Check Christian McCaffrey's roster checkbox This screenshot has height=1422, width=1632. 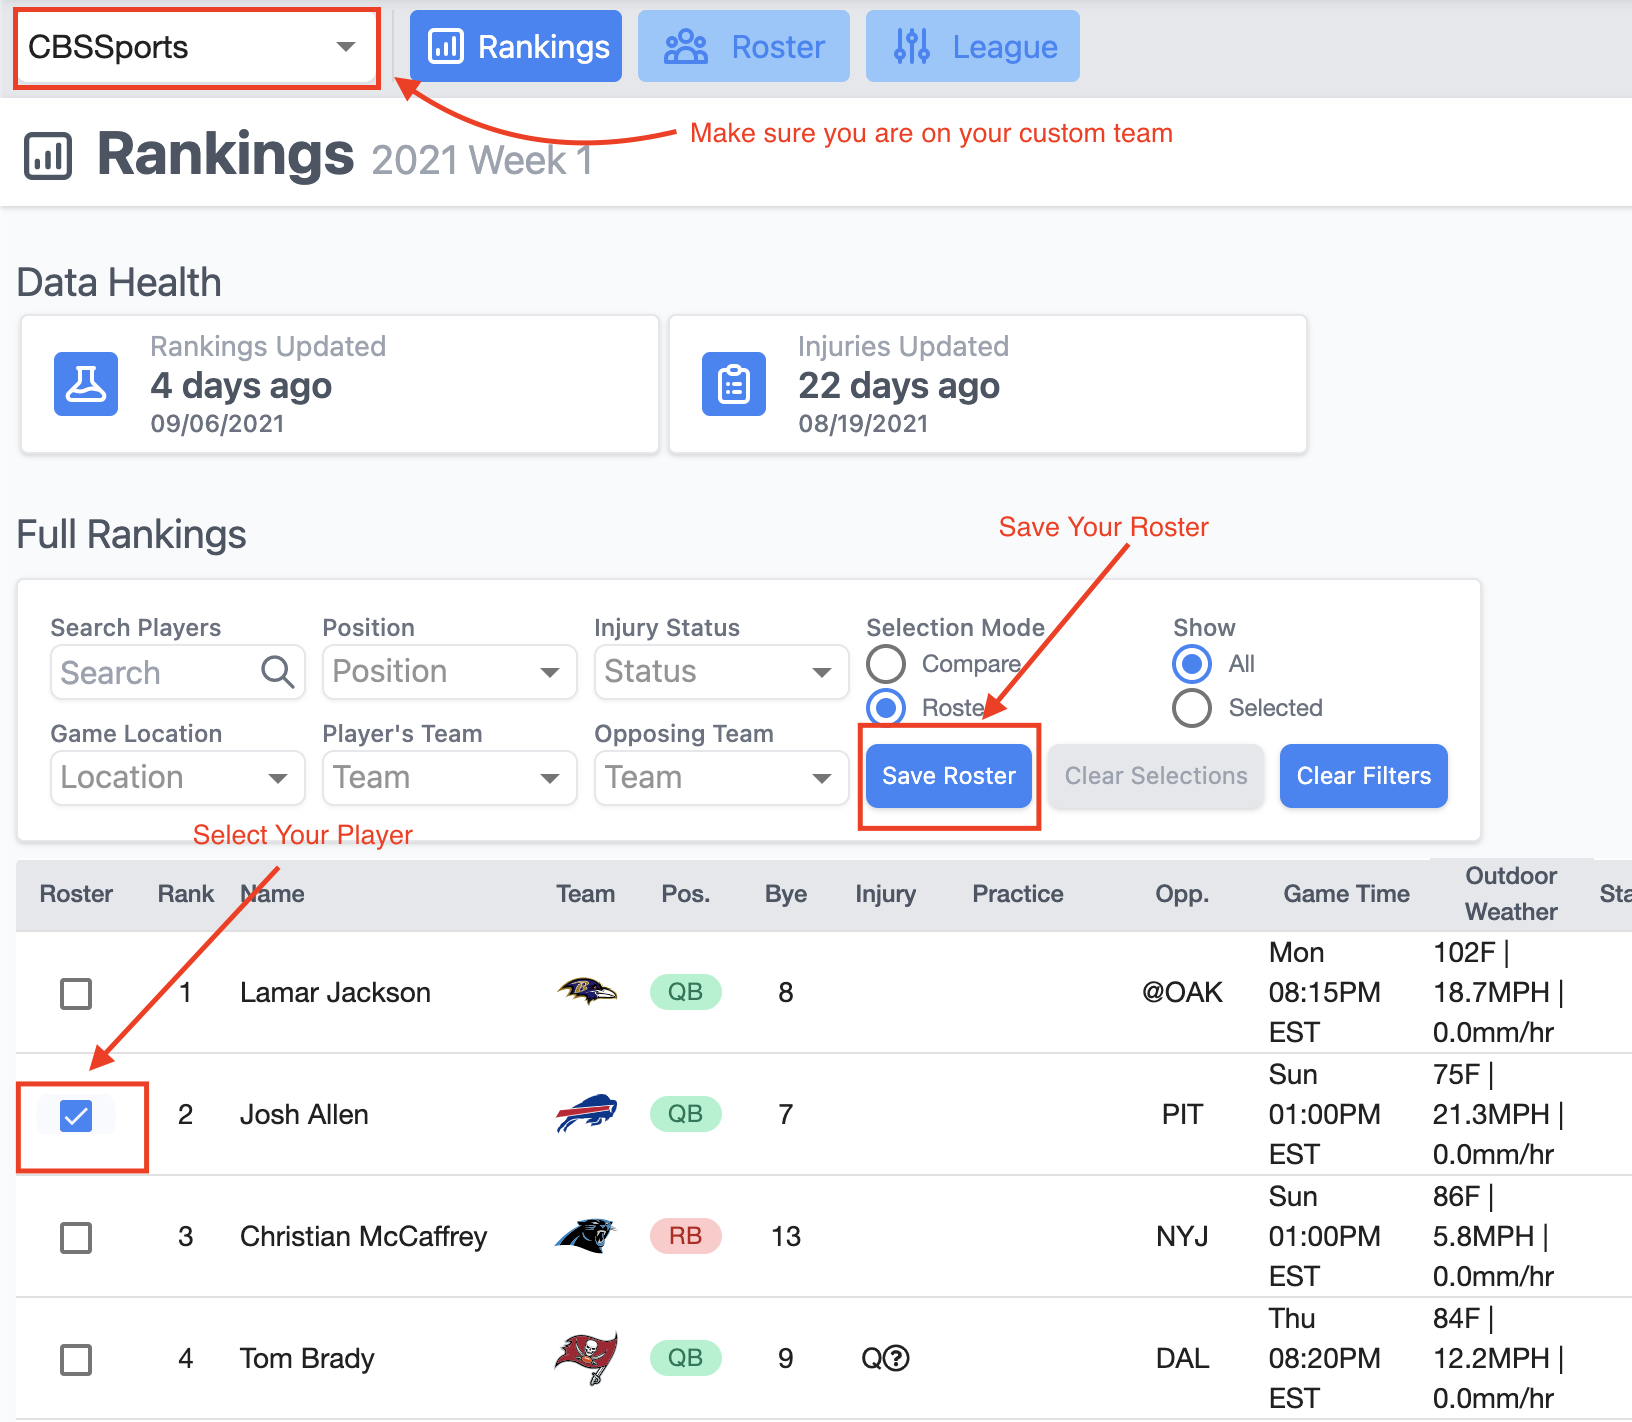76,1237
